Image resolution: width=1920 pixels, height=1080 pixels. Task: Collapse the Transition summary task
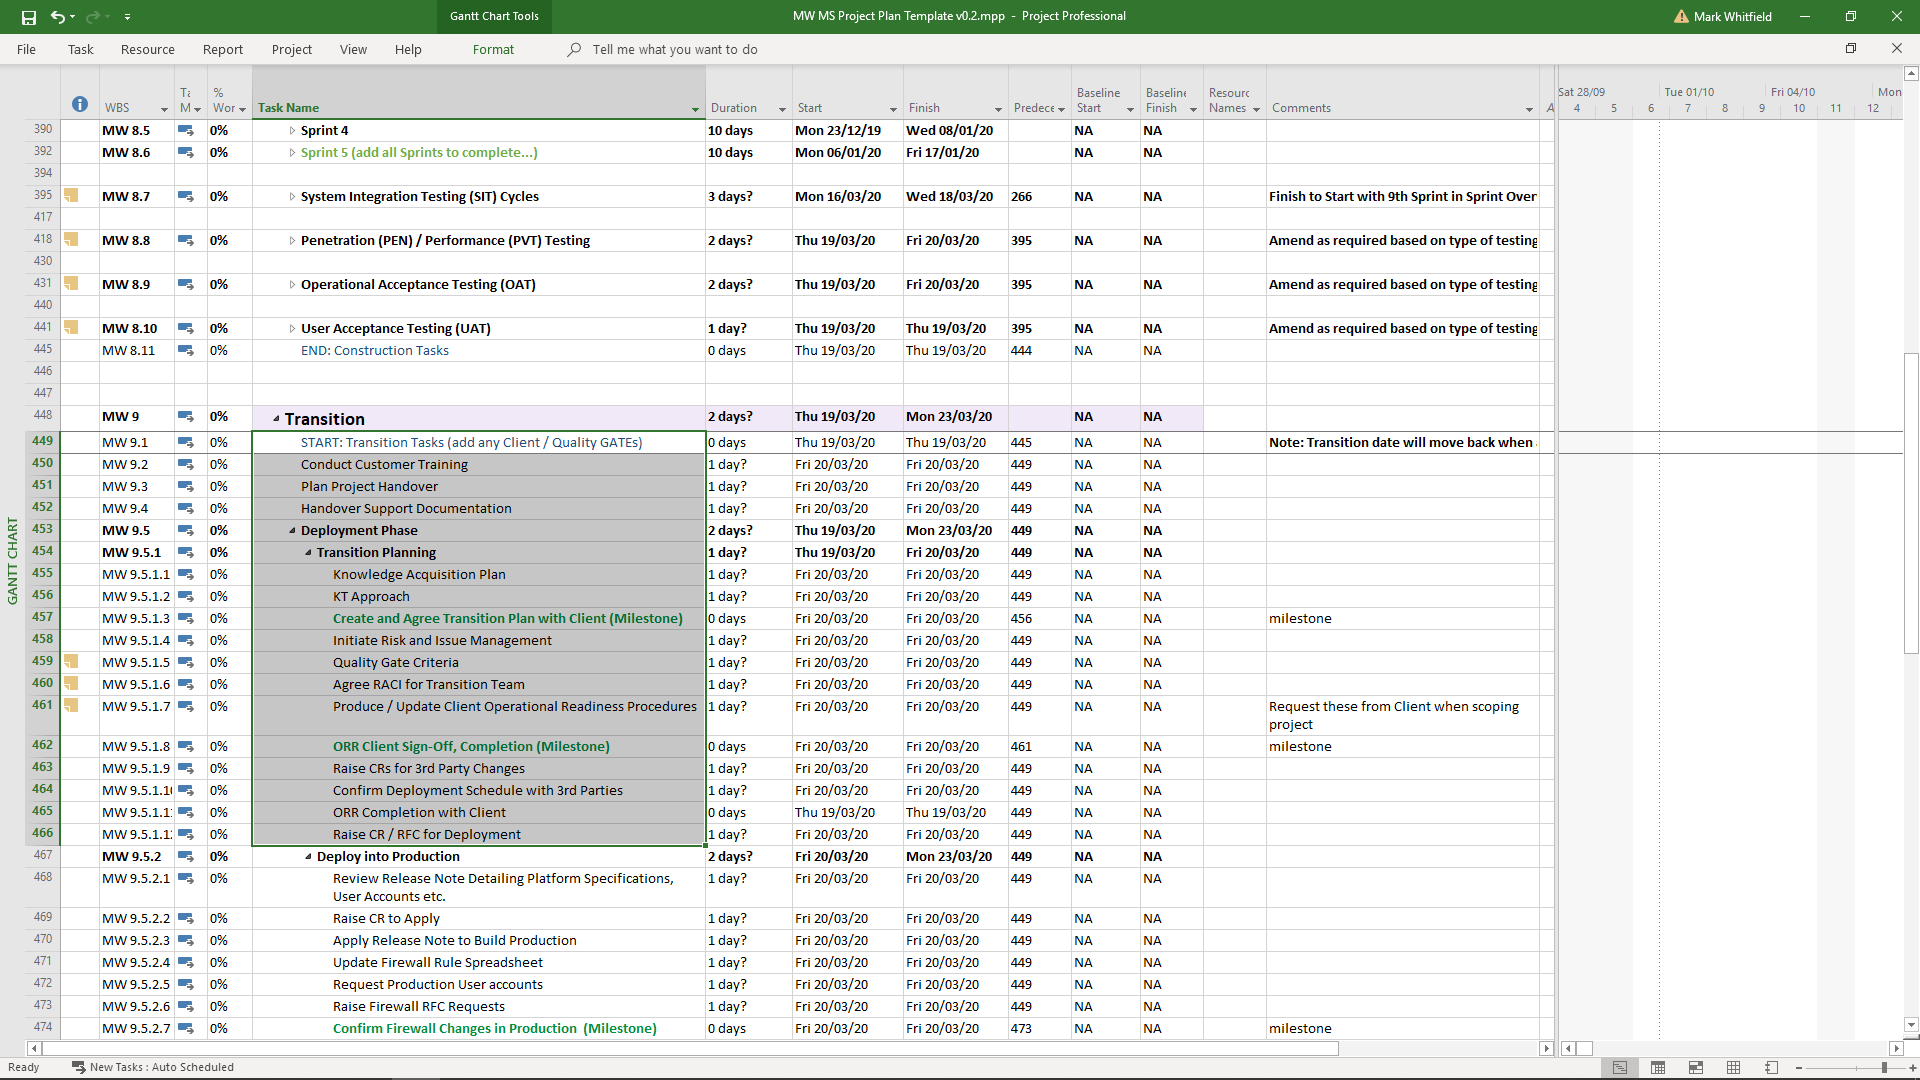point(276,419)
